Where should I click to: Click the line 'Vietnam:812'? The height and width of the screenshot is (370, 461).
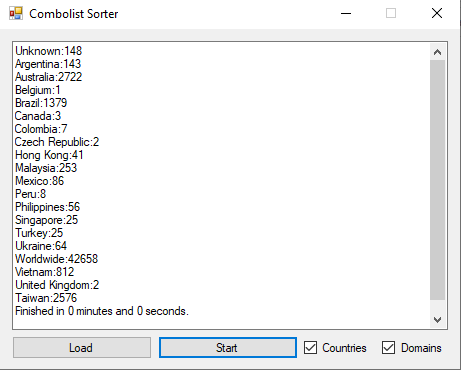[x=45, y=272]
